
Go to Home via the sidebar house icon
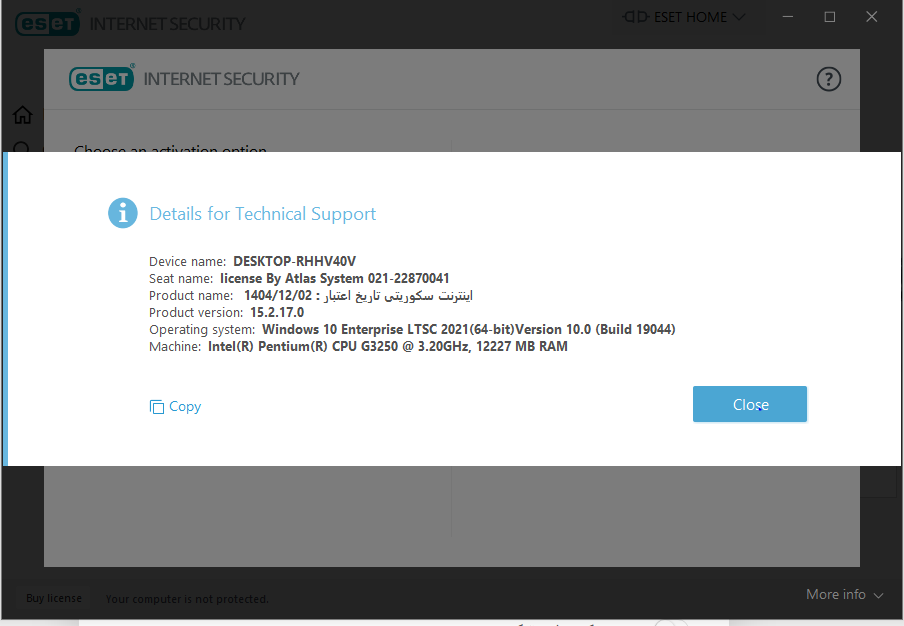coord(22,115)
